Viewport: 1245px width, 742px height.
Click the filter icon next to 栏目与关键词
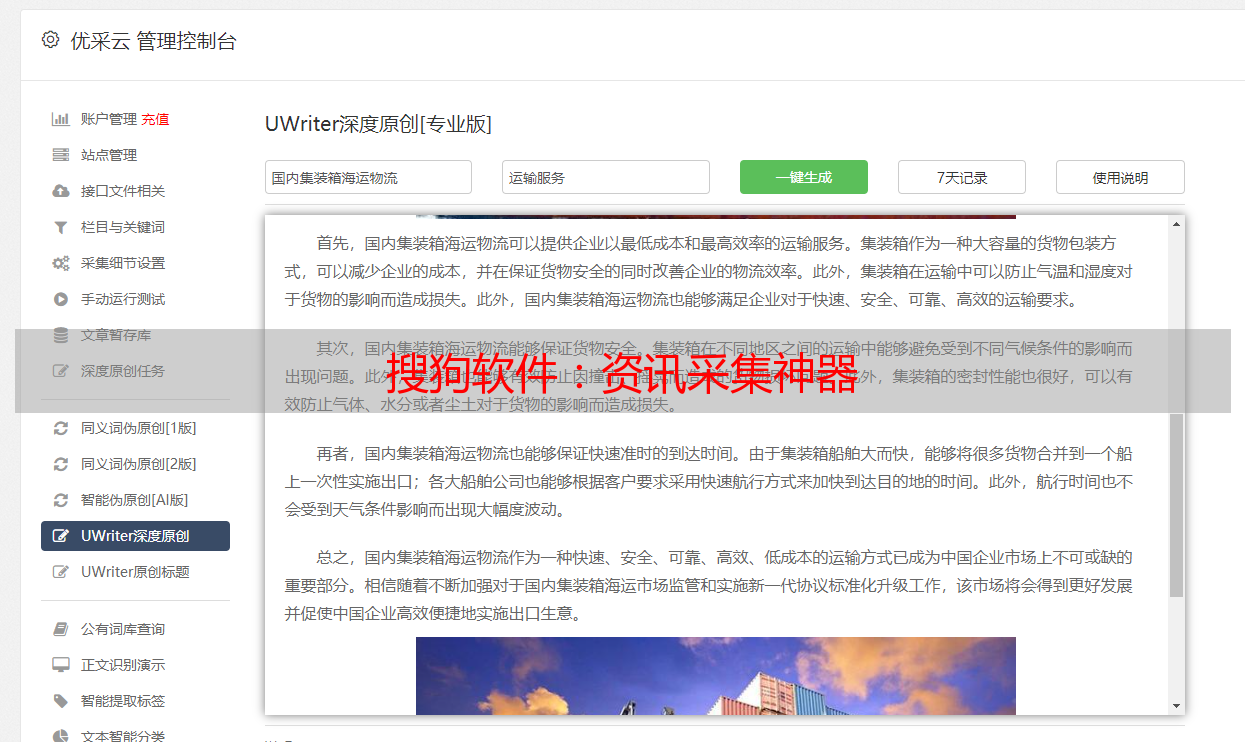(x=61, y=227)
